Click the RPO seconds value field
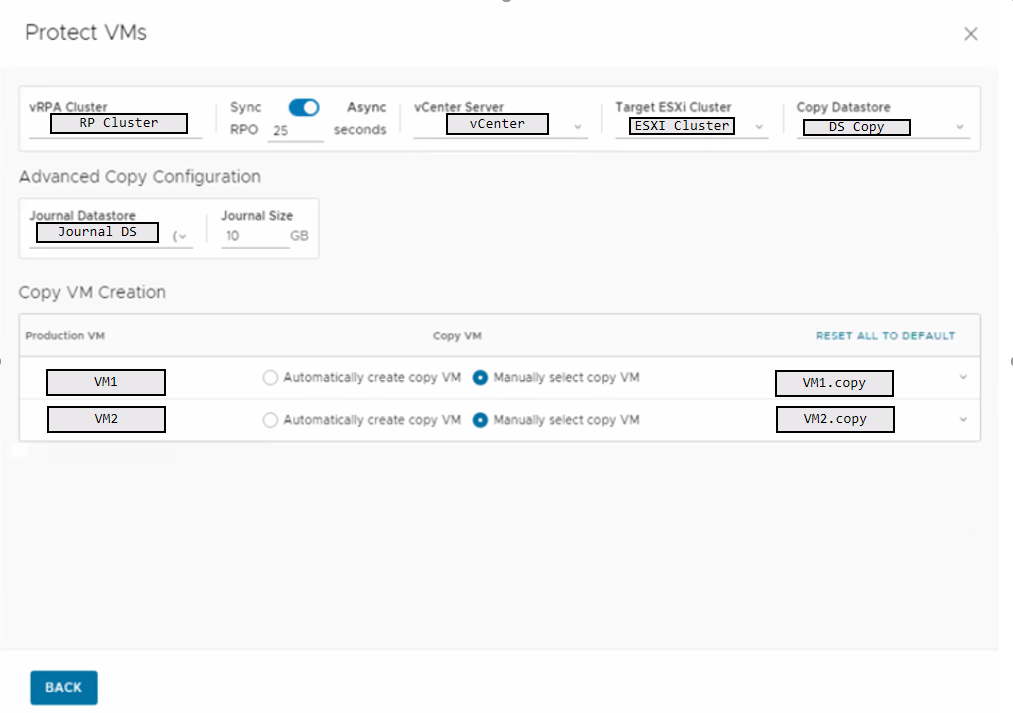1013x713 pixels. point(295,130)
